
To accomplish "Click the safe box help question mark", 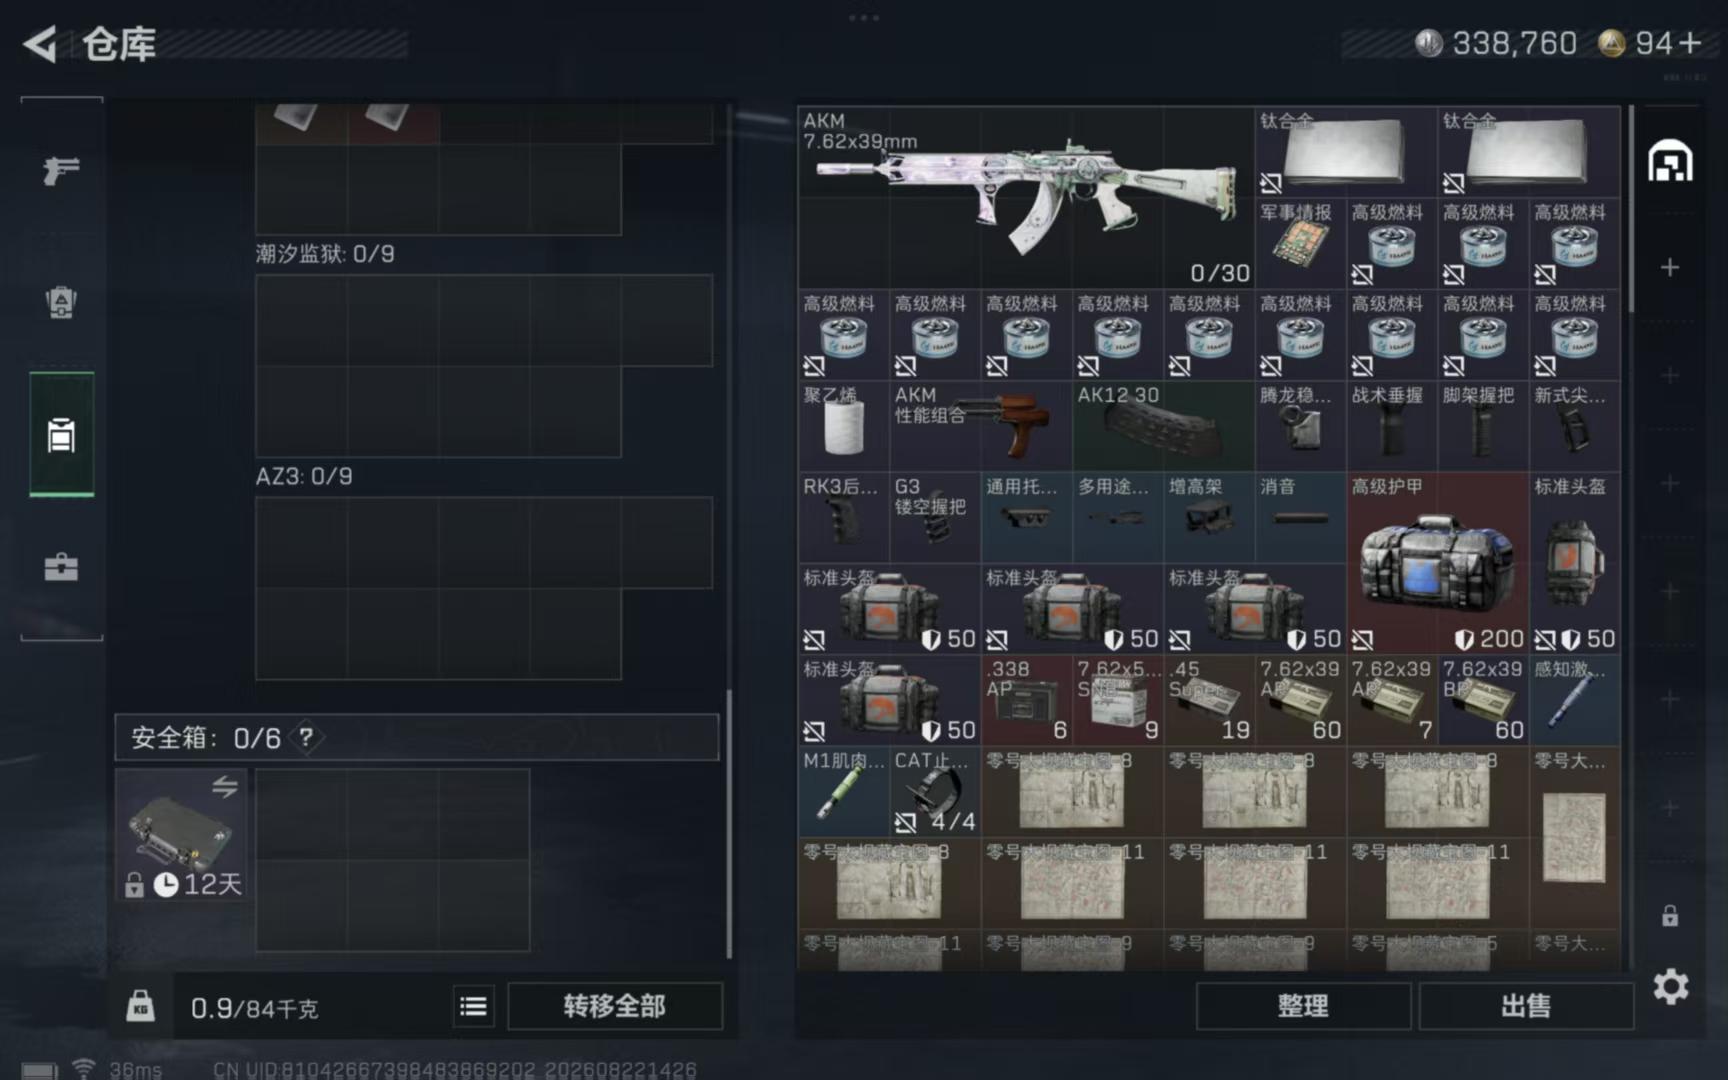I will pyautogui.click(x=306, y=738).
